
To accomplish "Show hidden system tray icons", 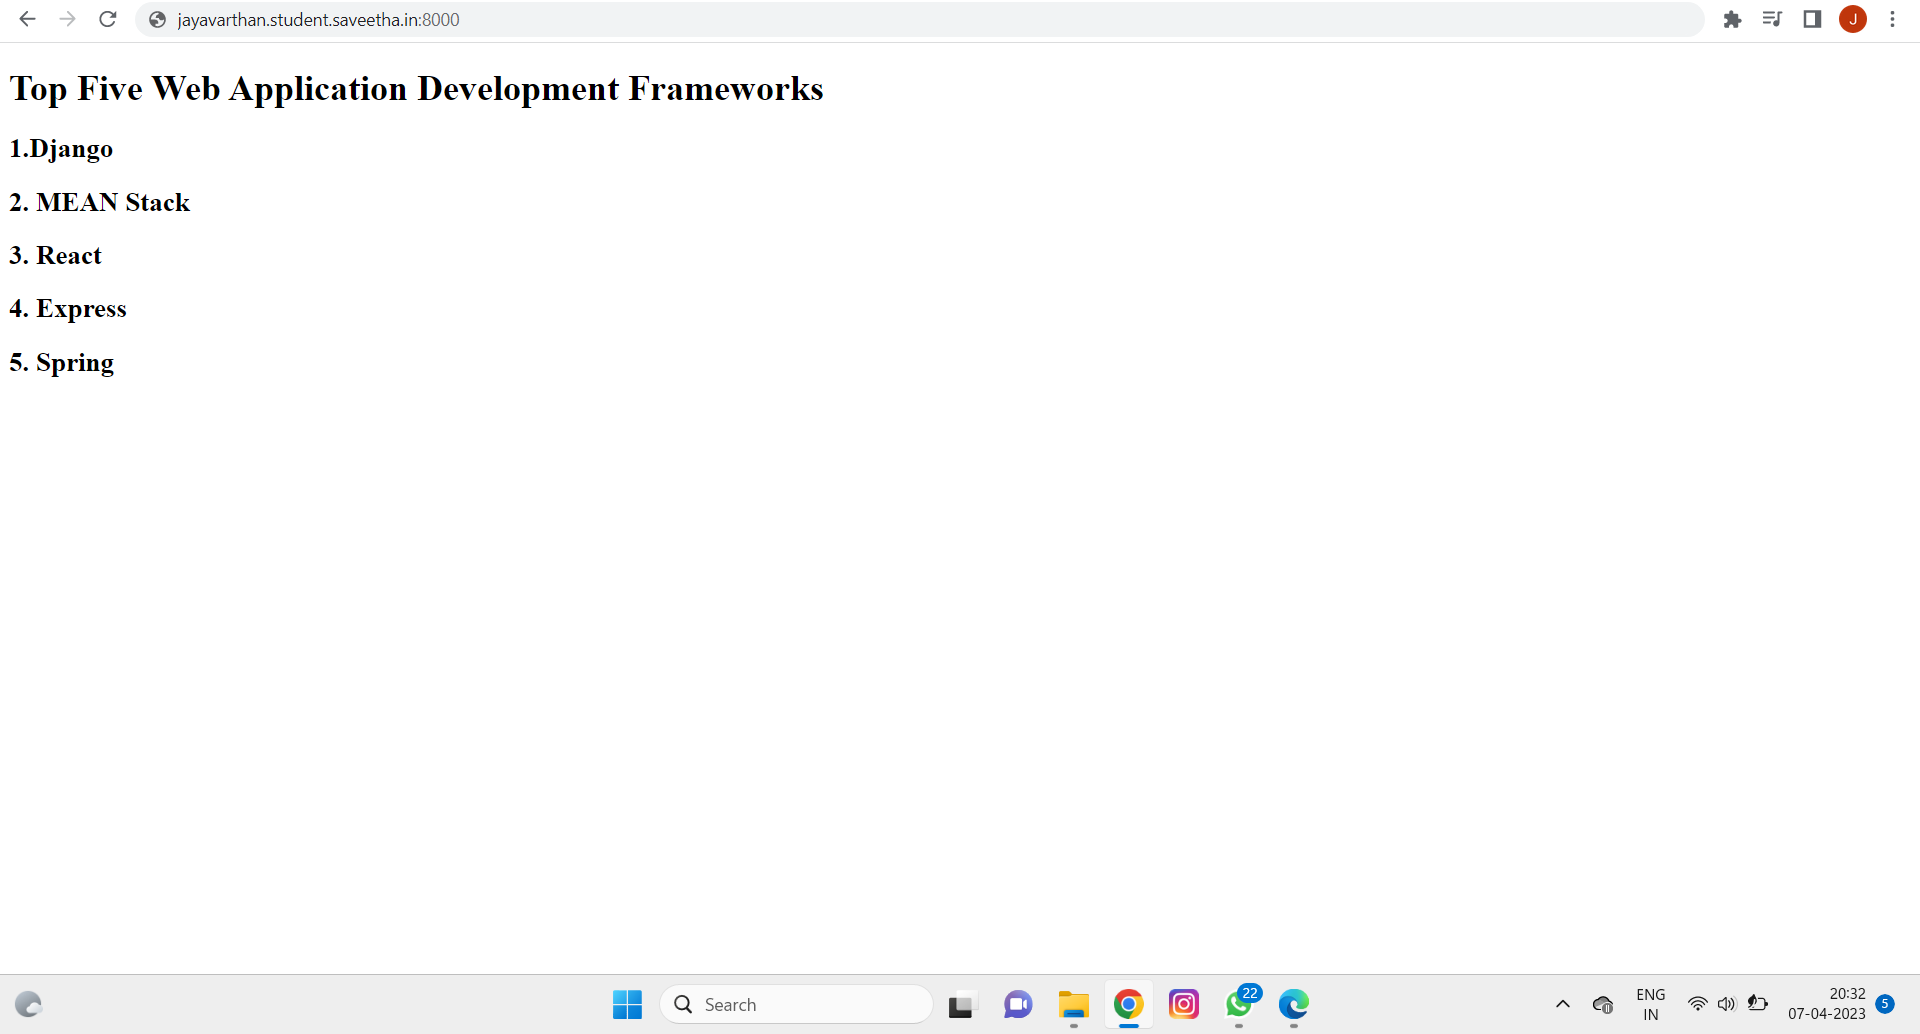I will (x=1563, y=1004).
